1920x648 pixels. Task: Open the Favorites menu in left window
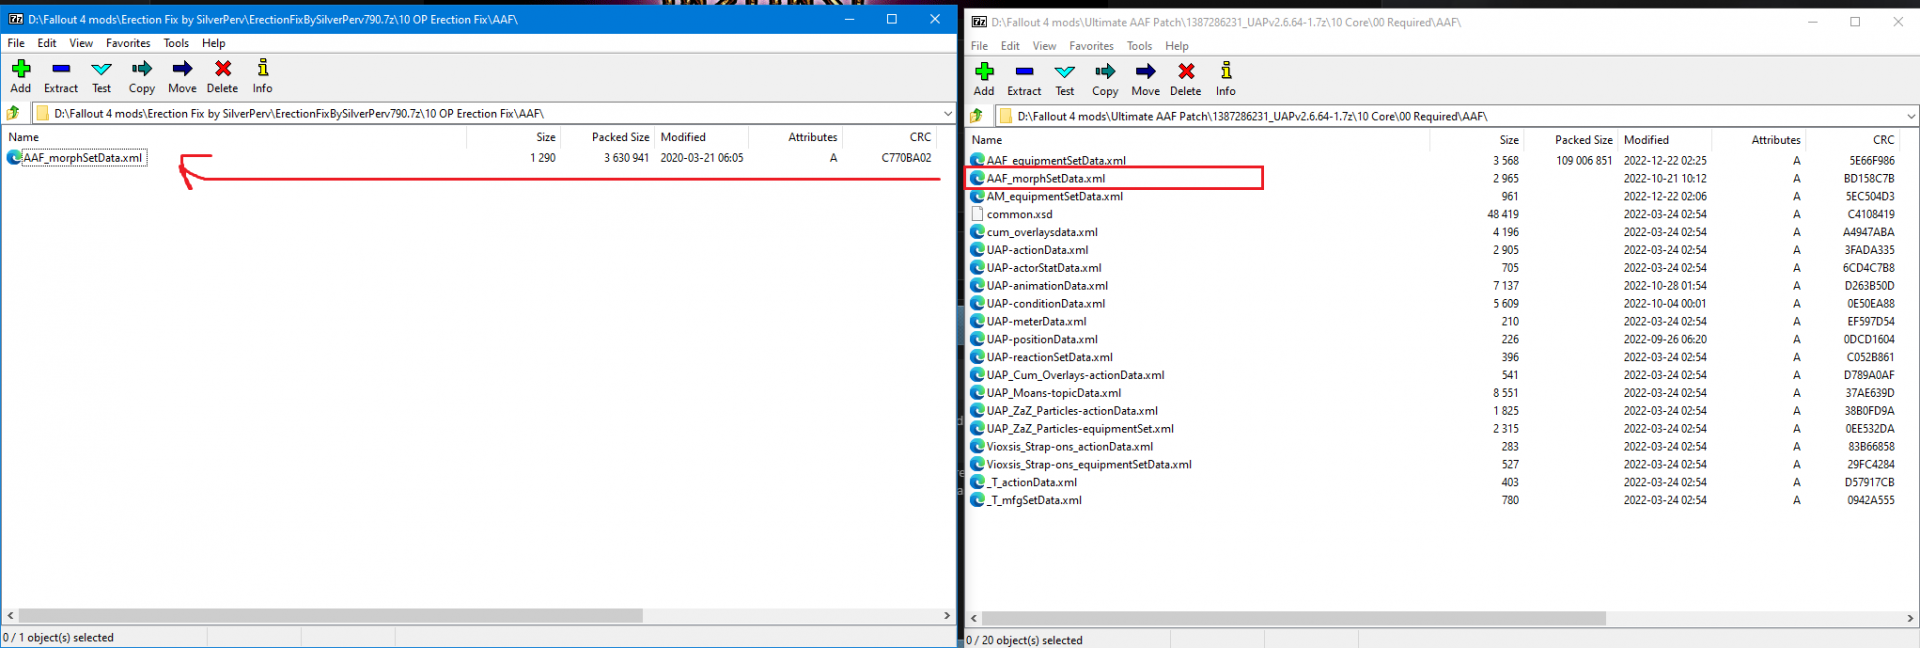point(128,43)
